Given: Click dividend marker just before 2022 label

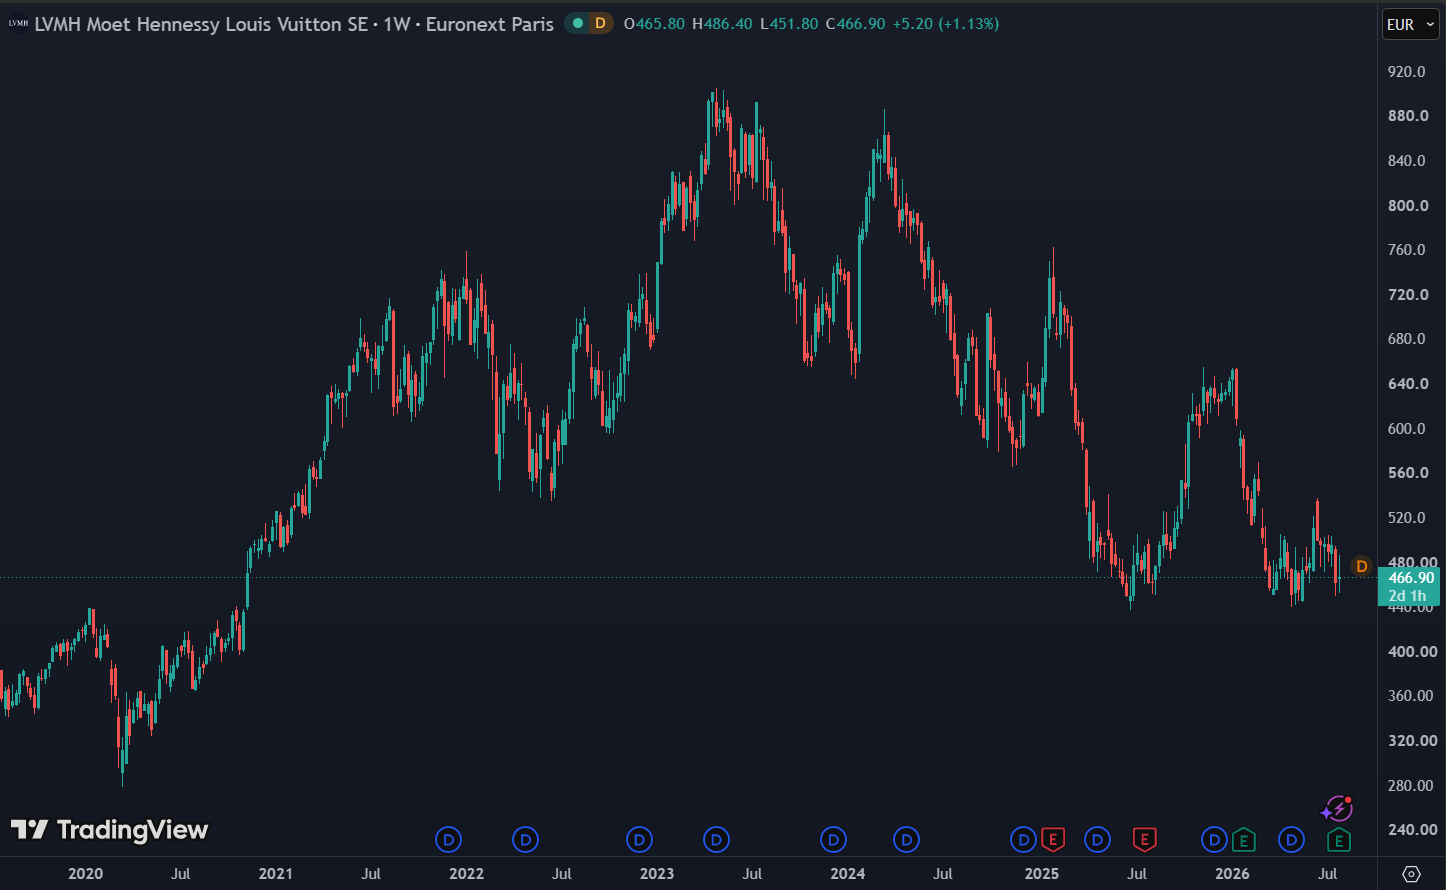Looking at the screenshot, I should (x=449, y=840).
